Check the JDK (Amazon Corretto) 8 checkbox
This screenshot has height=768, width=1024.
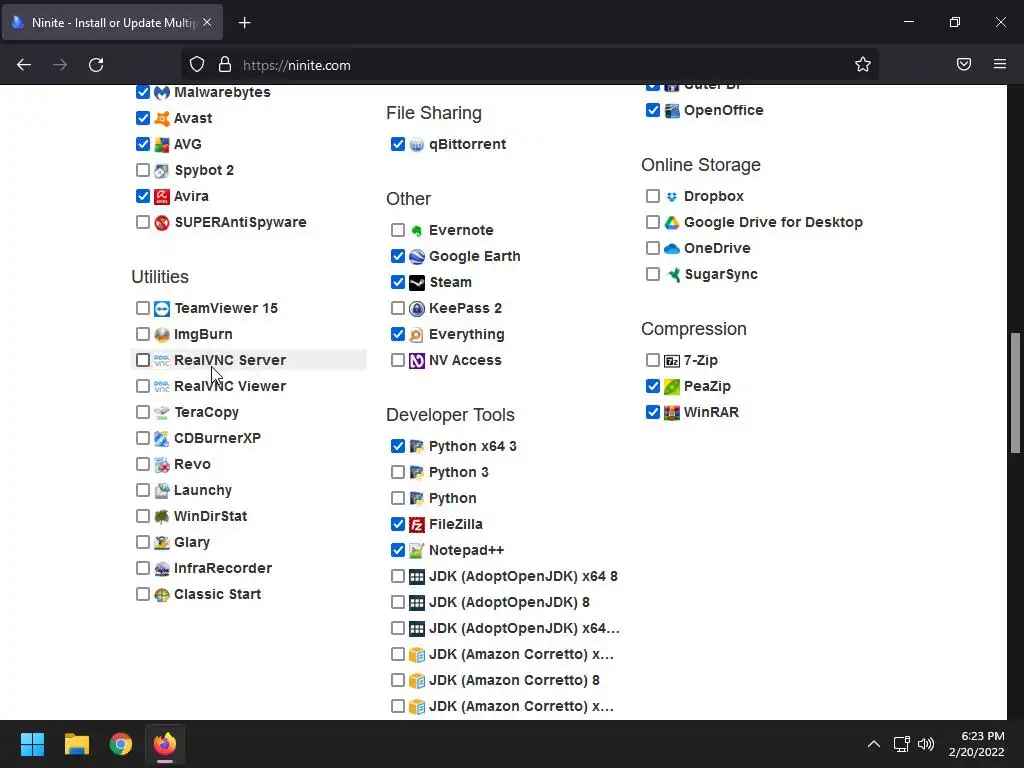pos(398,680)
